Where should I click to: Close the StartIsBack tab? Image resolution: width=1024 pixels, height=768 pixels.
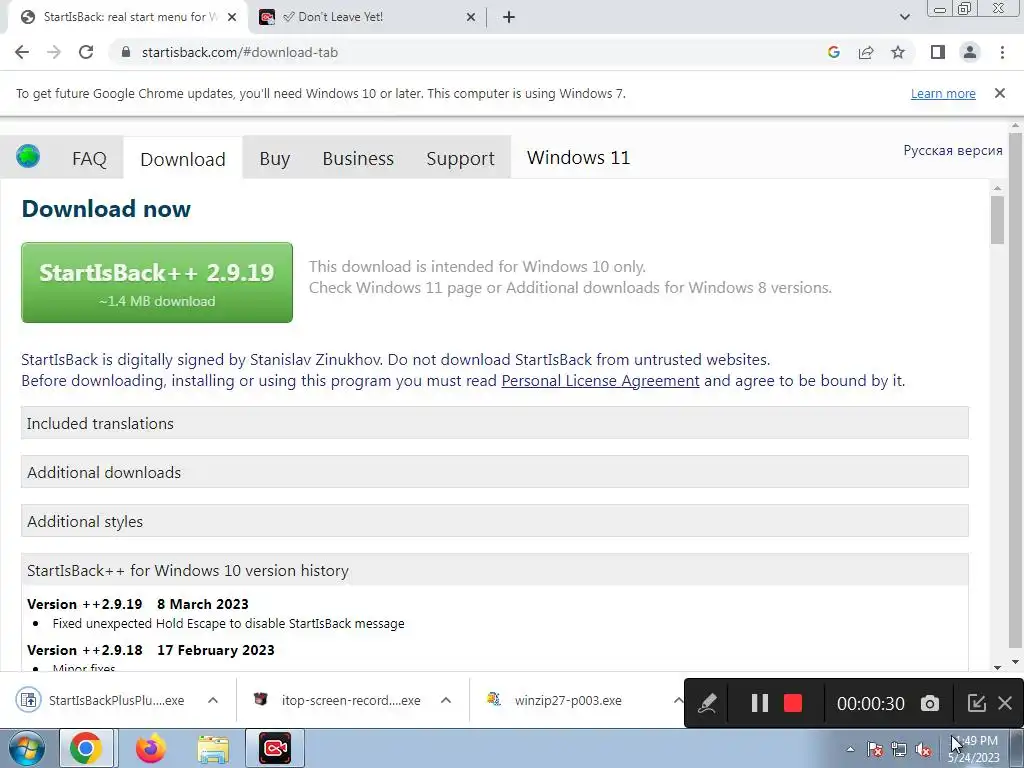(232, 17)
